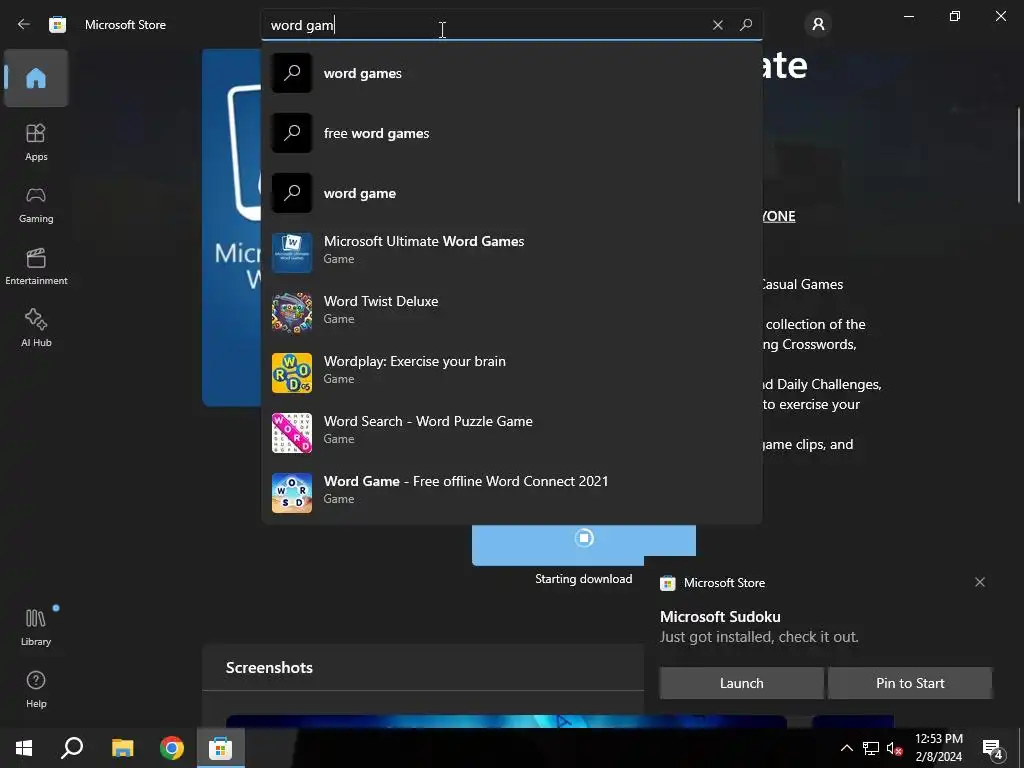Open Word Twist Deluxe result

tap(511, 313)
